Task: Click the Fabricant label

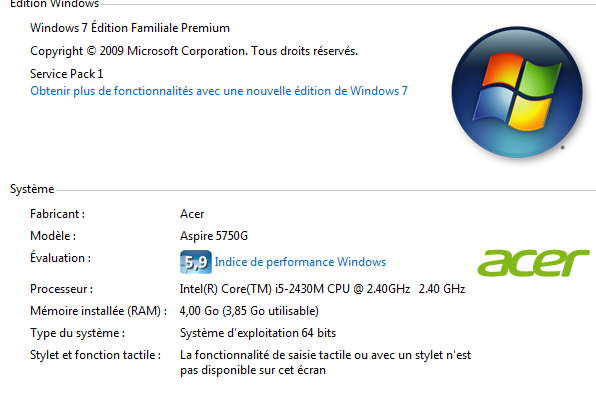Action: tap(57, 214)
